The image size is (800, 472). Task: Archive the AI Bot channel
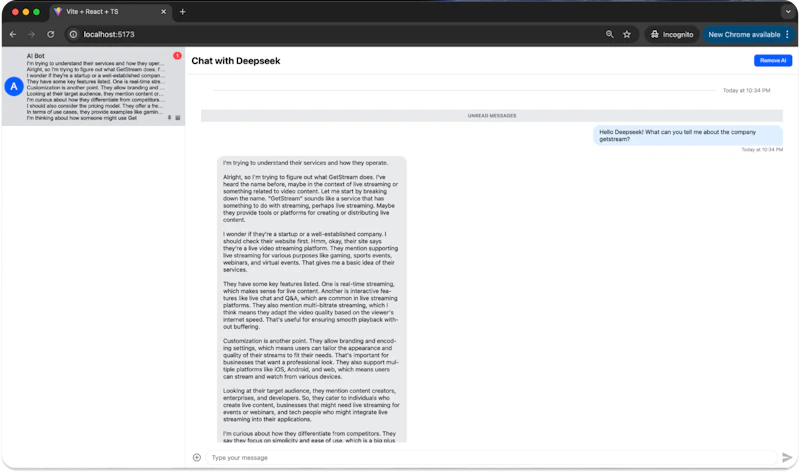point(178,118)
